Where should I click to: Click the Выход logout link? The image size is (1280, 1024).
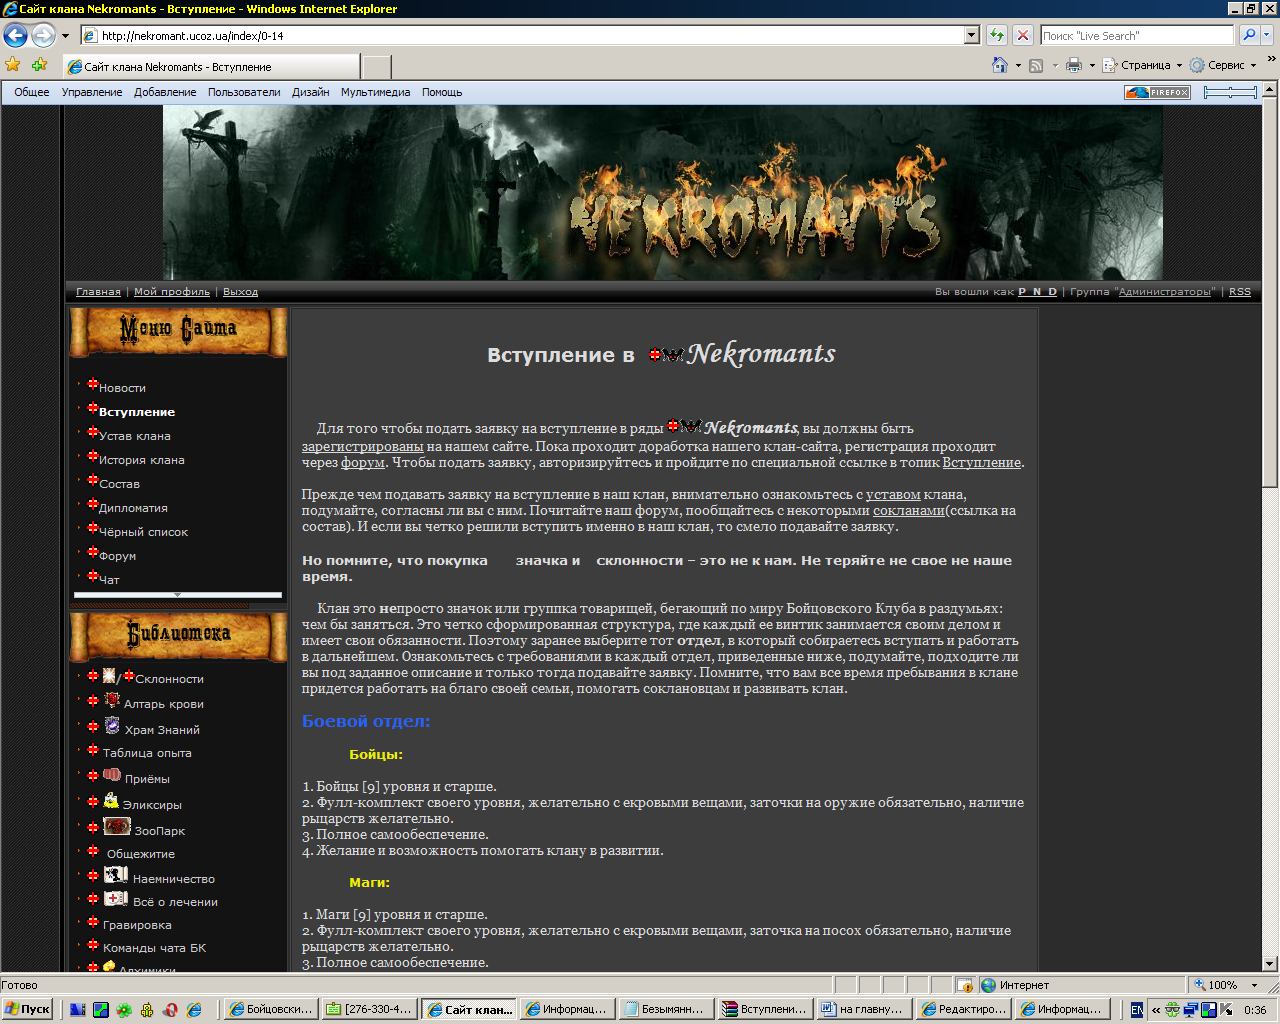click(240, 292)
